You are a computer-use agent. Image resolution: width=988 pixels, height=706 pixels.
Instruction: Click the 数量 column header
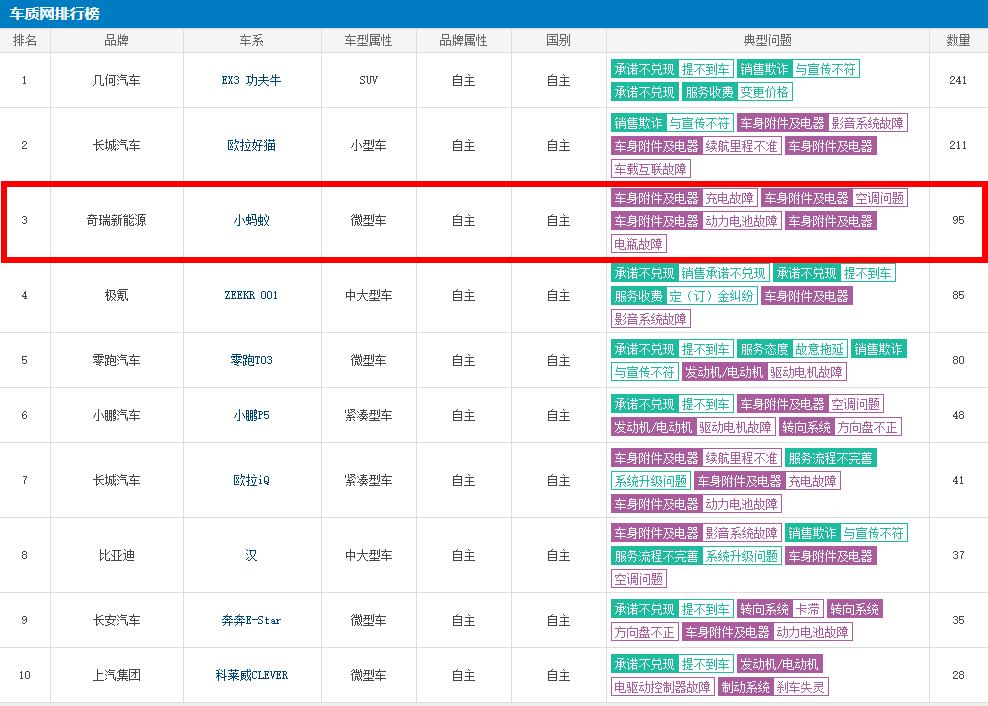pyautogui.click(x=958, y=41)
